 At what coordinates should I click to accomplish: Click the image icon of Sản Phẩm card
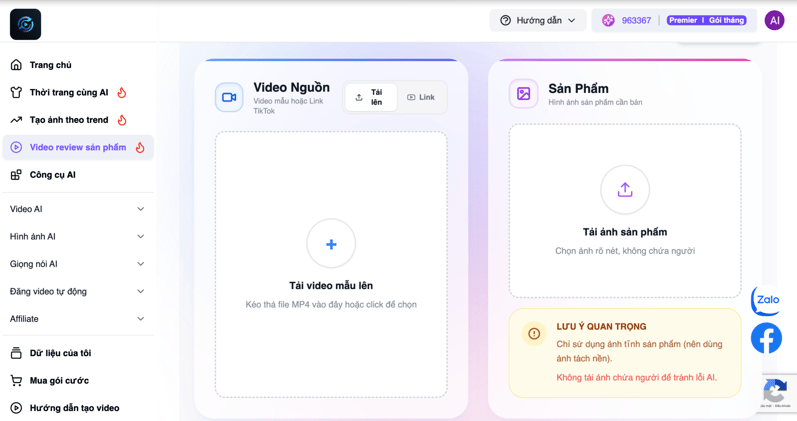coord(524,94)
